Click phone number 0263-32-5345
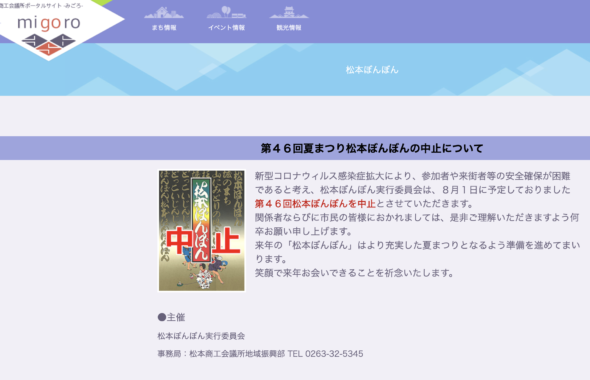590x380 pixels. [x=334, y=354]
